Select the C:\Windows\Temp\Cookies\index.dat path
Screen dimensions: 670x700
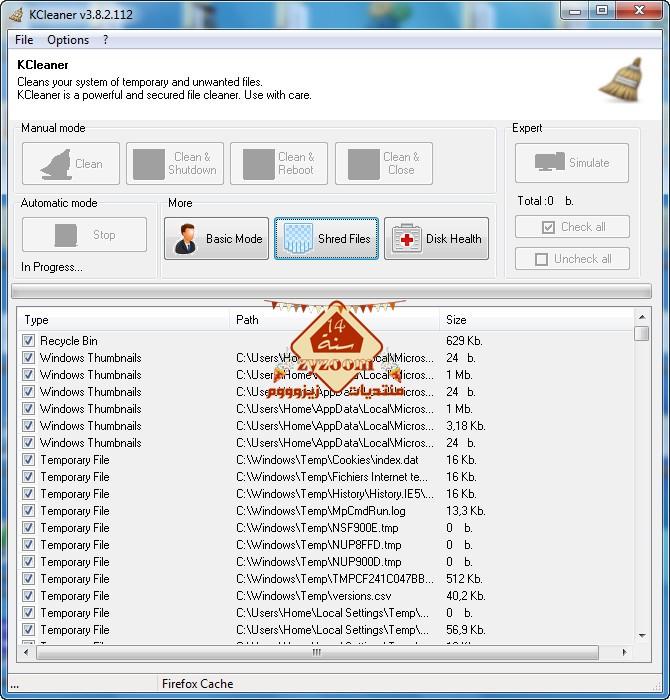pyautogui.click(x=328, y=460)
